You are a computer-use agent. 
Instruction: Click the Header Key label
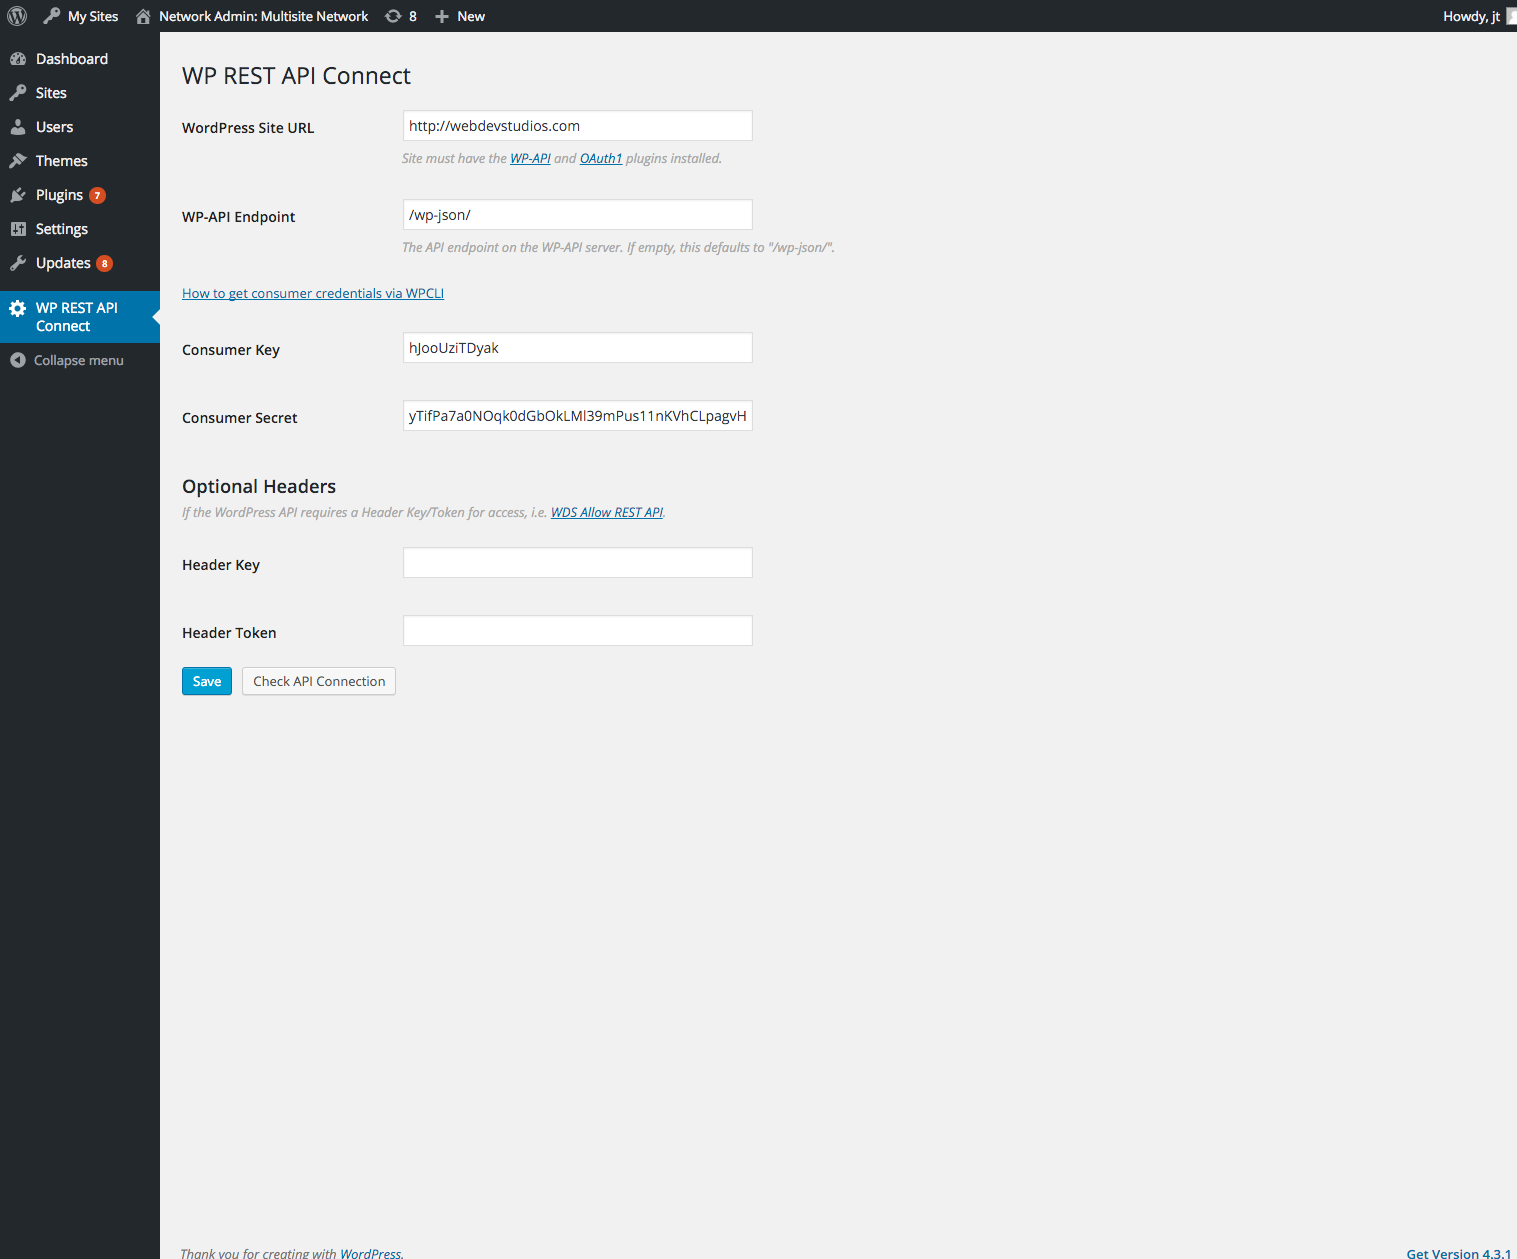[x=221, y=565]
